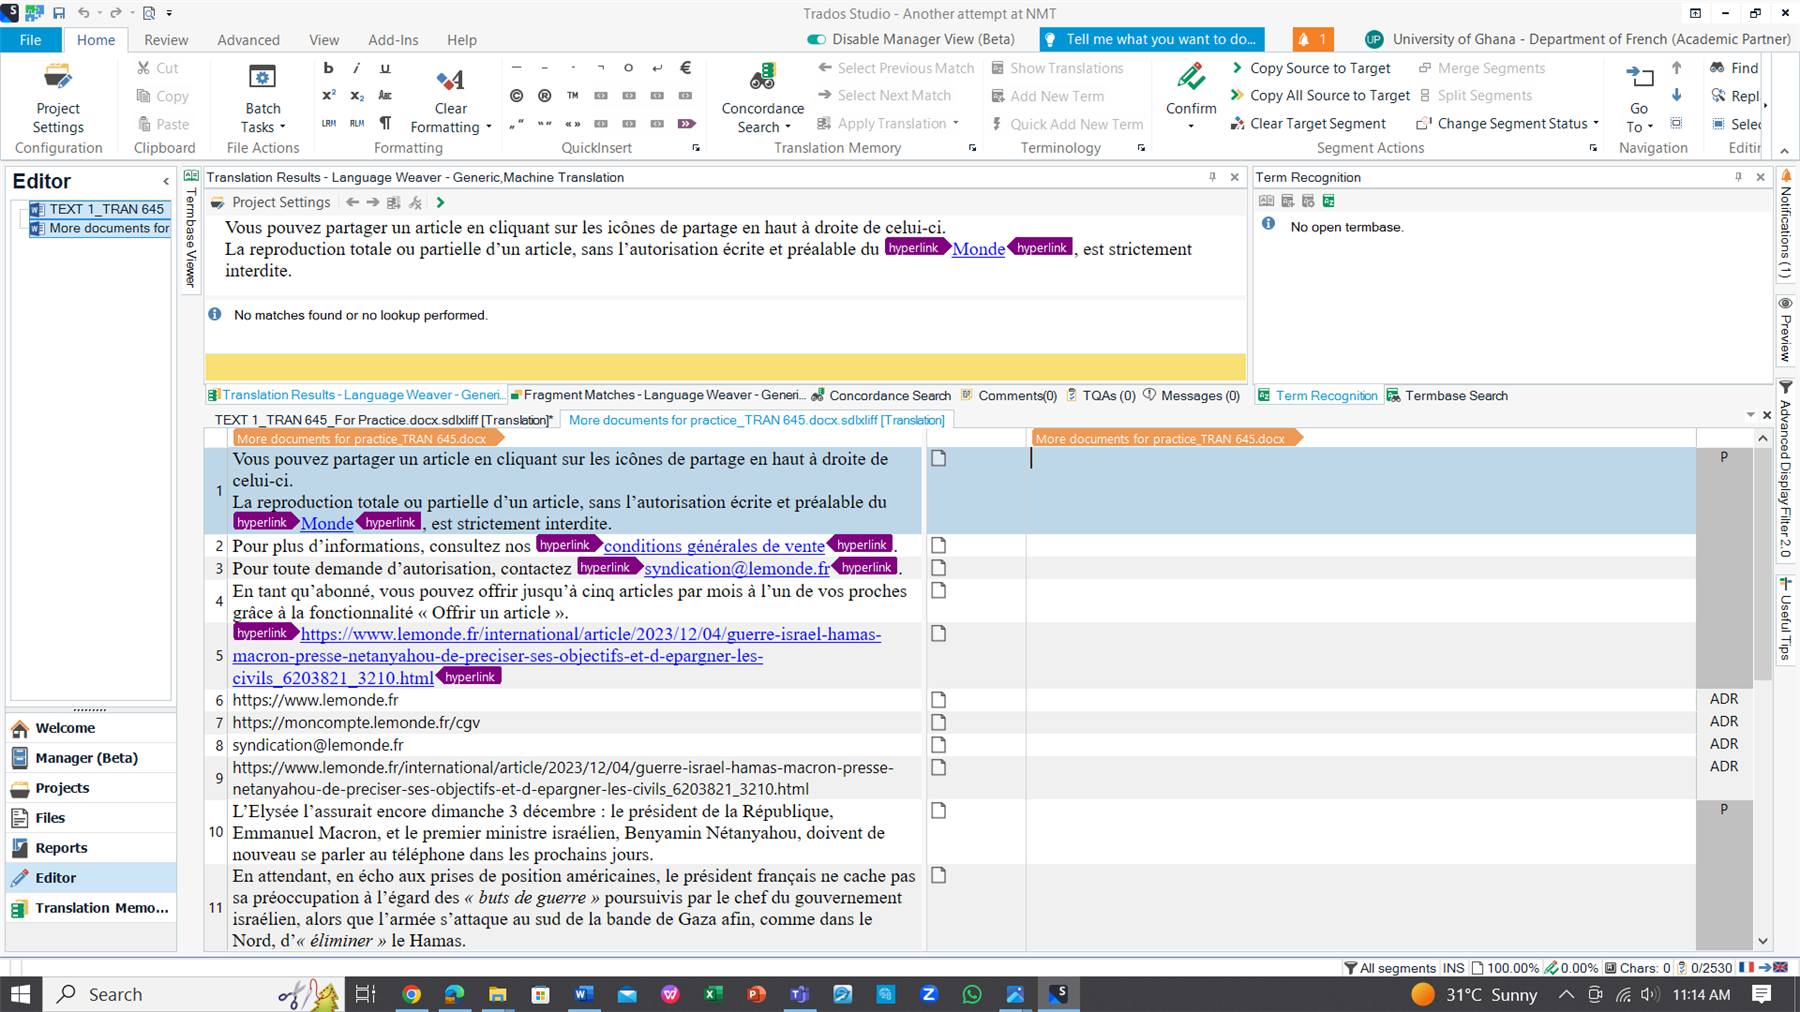Collapse the ribbon
Viewport: 1800px width, 1012px height.
[x=1784, y=151]
